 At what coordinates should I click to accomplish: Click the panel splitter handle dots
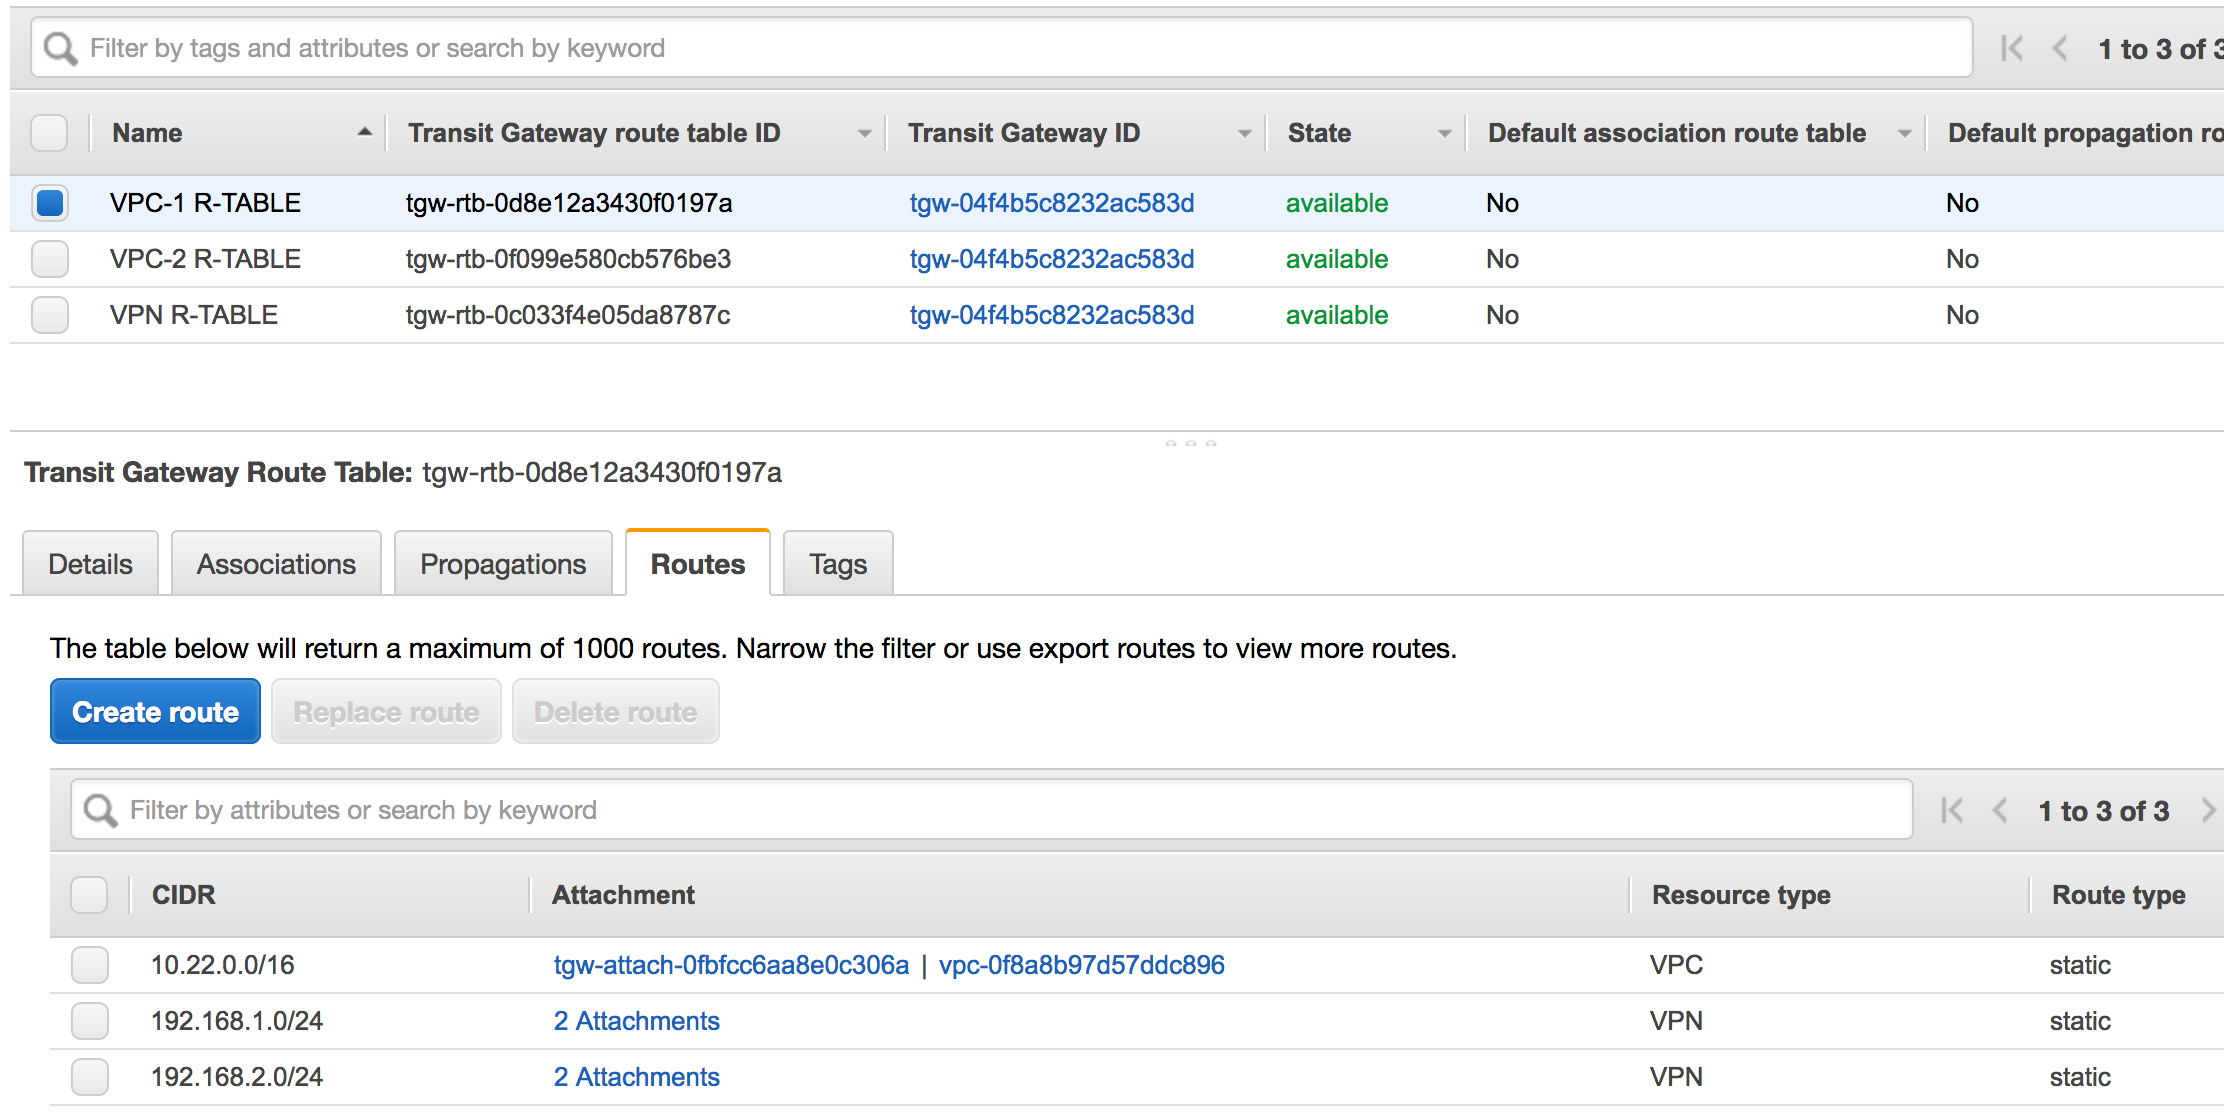click(1190, 442)
